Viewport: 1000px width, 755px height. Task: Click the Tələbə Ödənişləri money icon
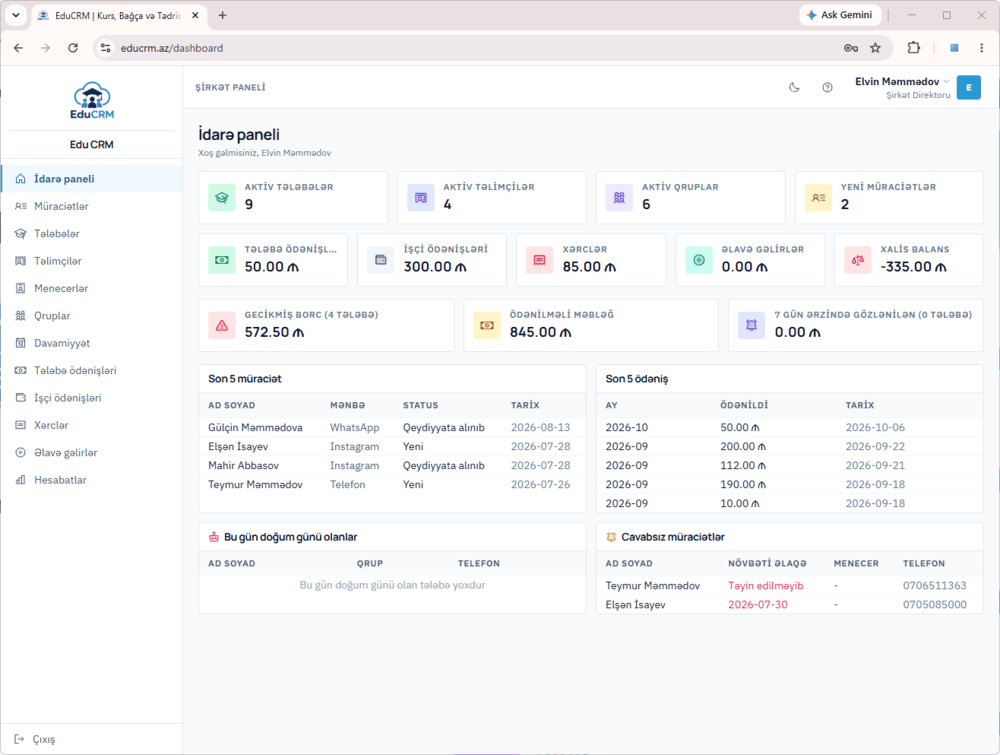click(222, 260)
